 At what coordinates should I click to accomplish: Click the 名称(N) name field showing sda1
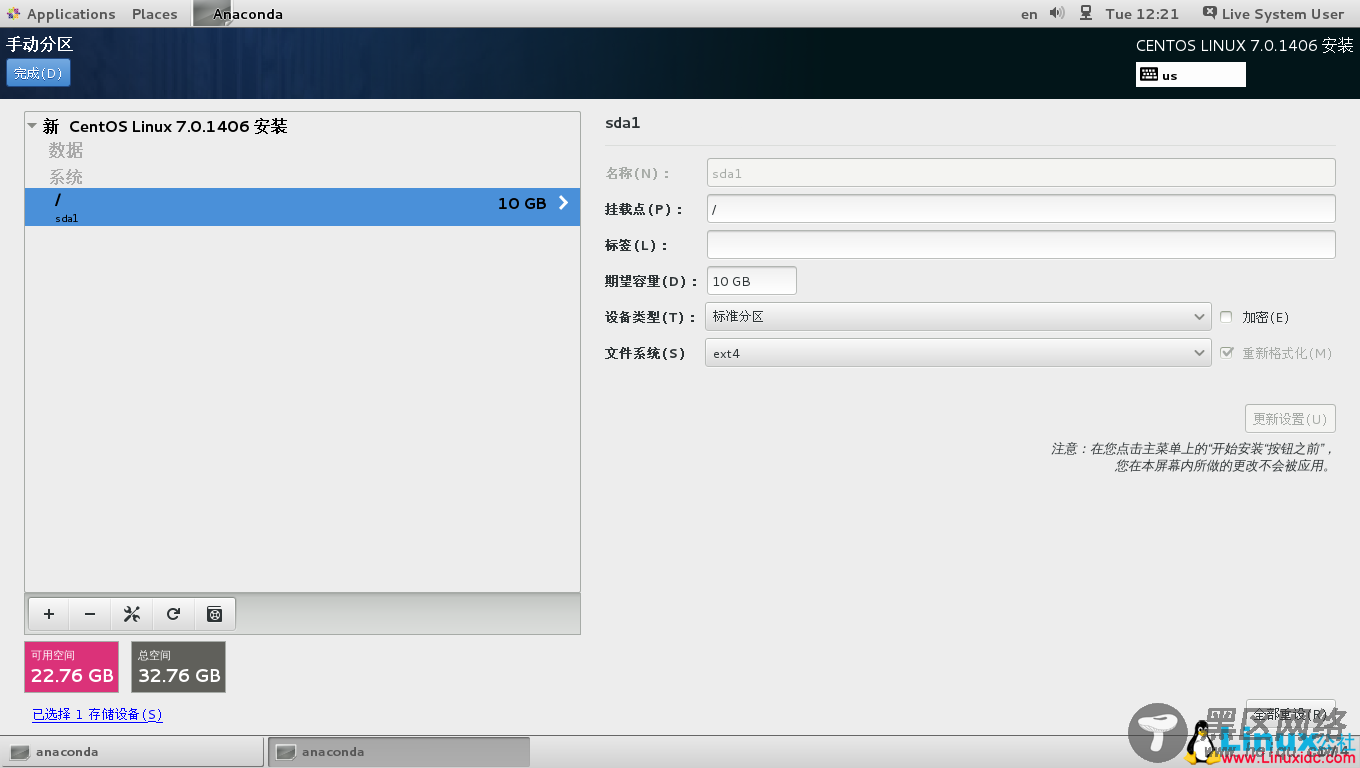click(1021, 173)
